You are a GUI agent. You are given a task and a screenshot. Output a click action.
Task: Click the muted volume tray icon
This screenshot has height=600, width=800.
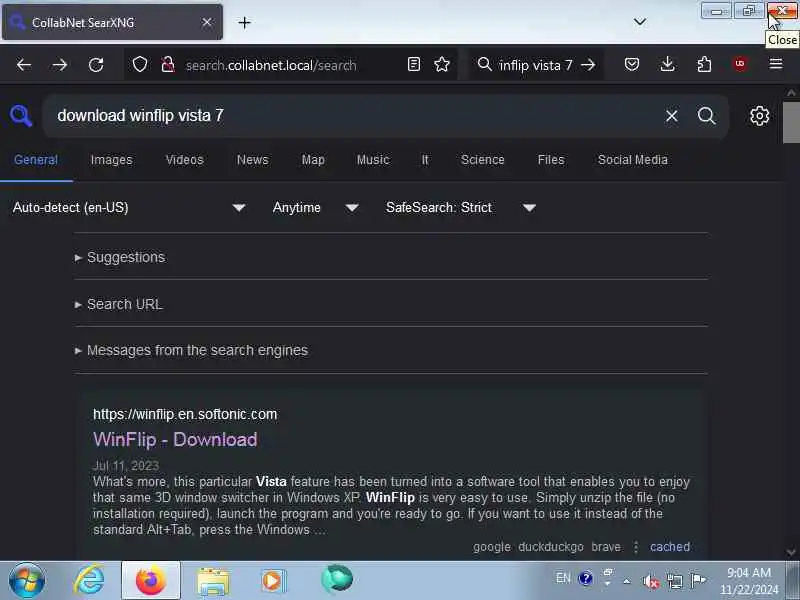click(651, 581)
